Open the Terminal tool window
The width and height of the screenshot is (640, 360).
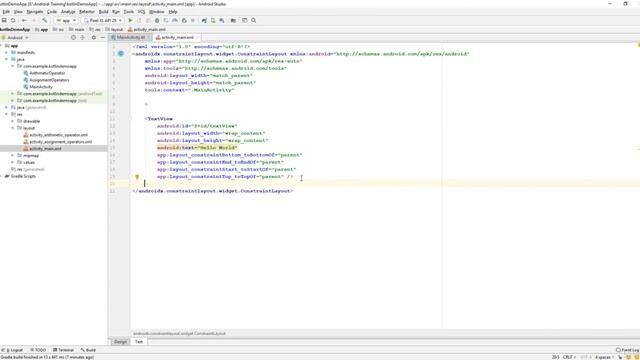click(63, 350)
